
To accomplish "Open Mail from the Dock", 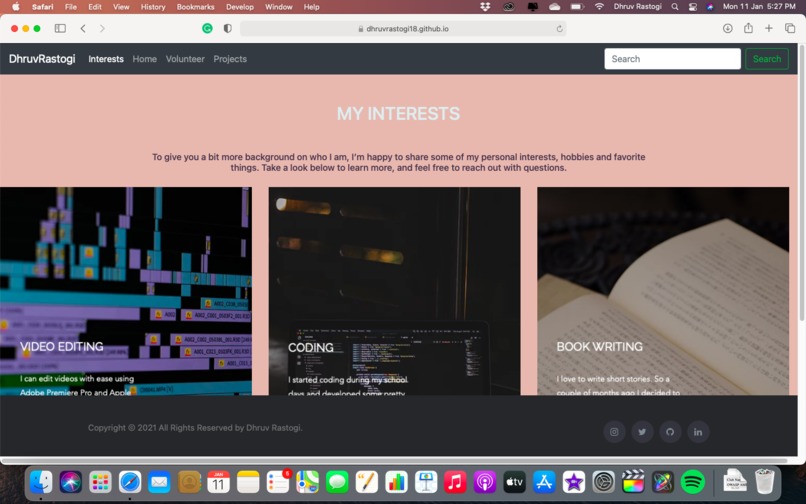I will click(x=159, y=482).
